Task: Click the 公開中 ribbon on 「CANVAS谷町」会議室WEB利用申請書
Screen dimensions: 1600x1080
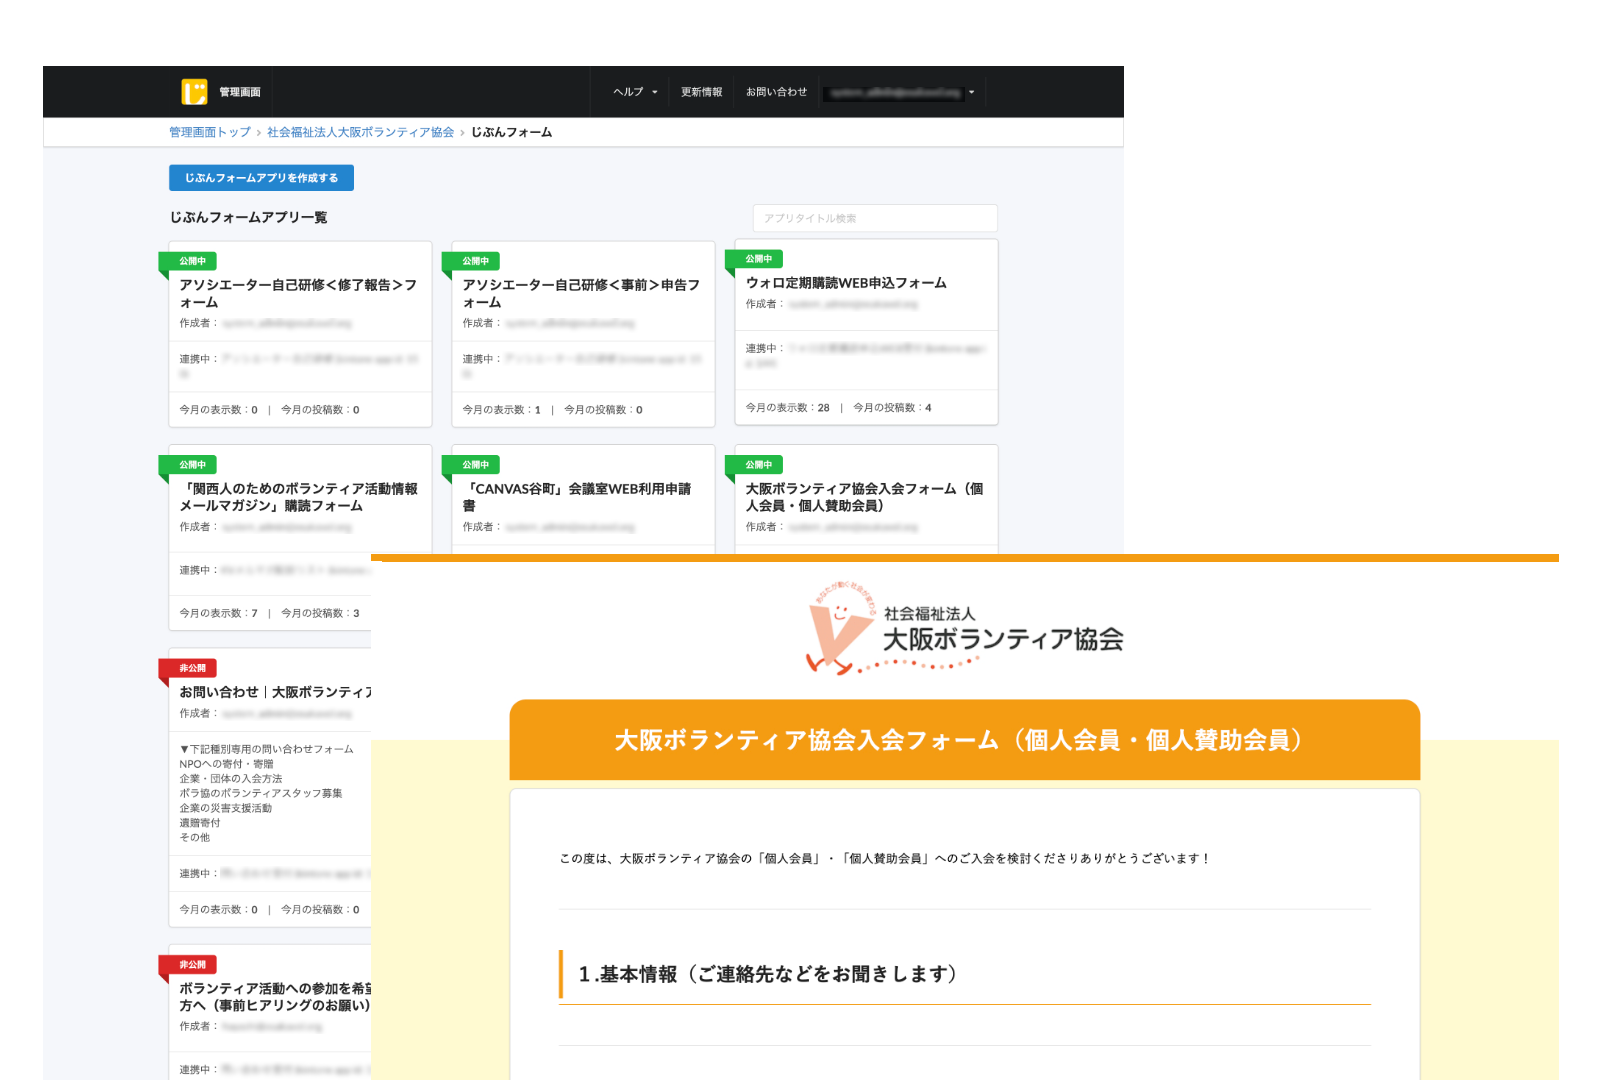Action: tap(475, 464)
